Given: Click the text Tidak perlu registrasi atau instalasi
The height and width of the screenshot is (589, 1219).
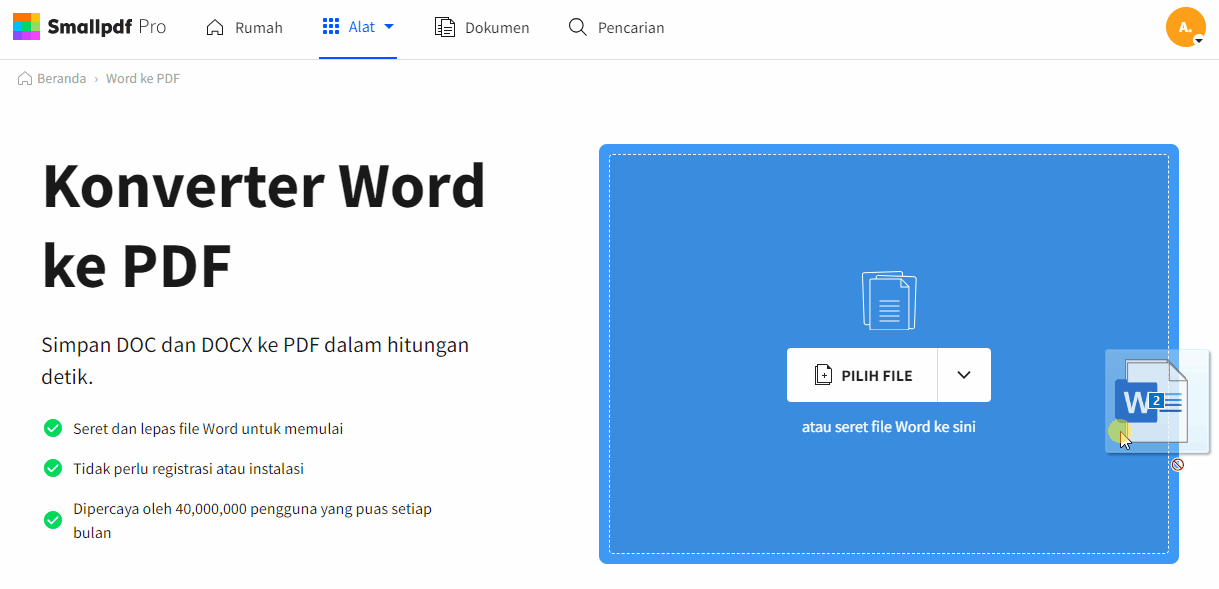Looking at the screenshot, I should coord(188,469).
